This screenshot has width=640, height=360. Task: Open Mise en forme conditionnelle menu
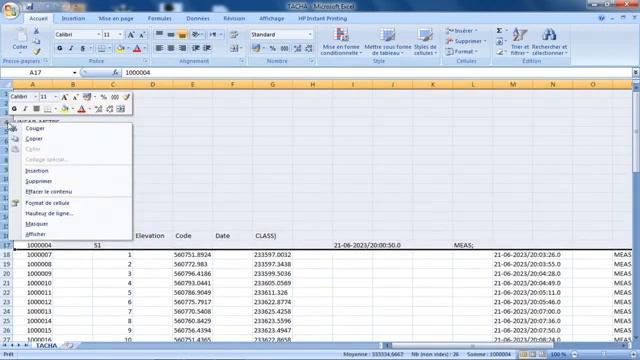341,42
